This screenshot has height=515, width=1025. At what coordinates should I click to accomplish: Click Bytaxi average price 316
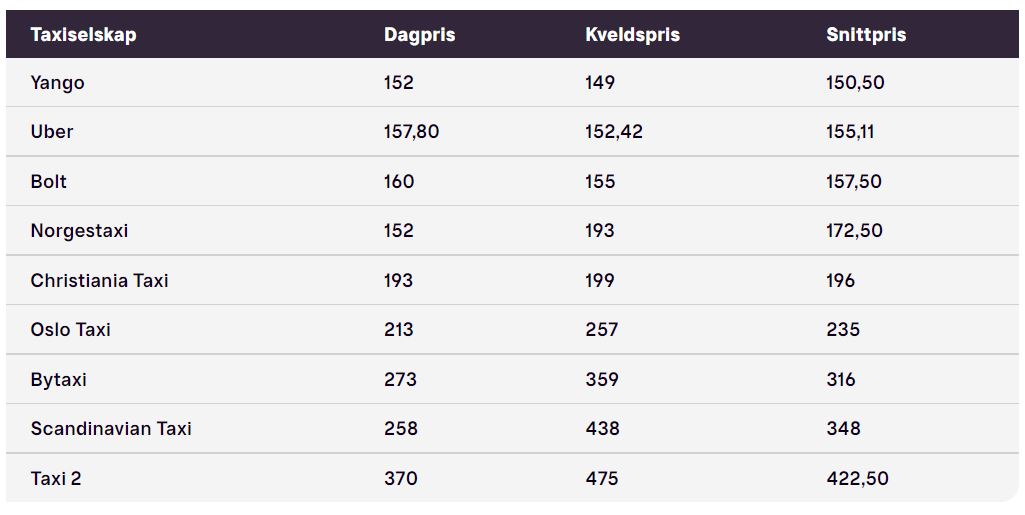pyautogui.click(x=841, y=380)
